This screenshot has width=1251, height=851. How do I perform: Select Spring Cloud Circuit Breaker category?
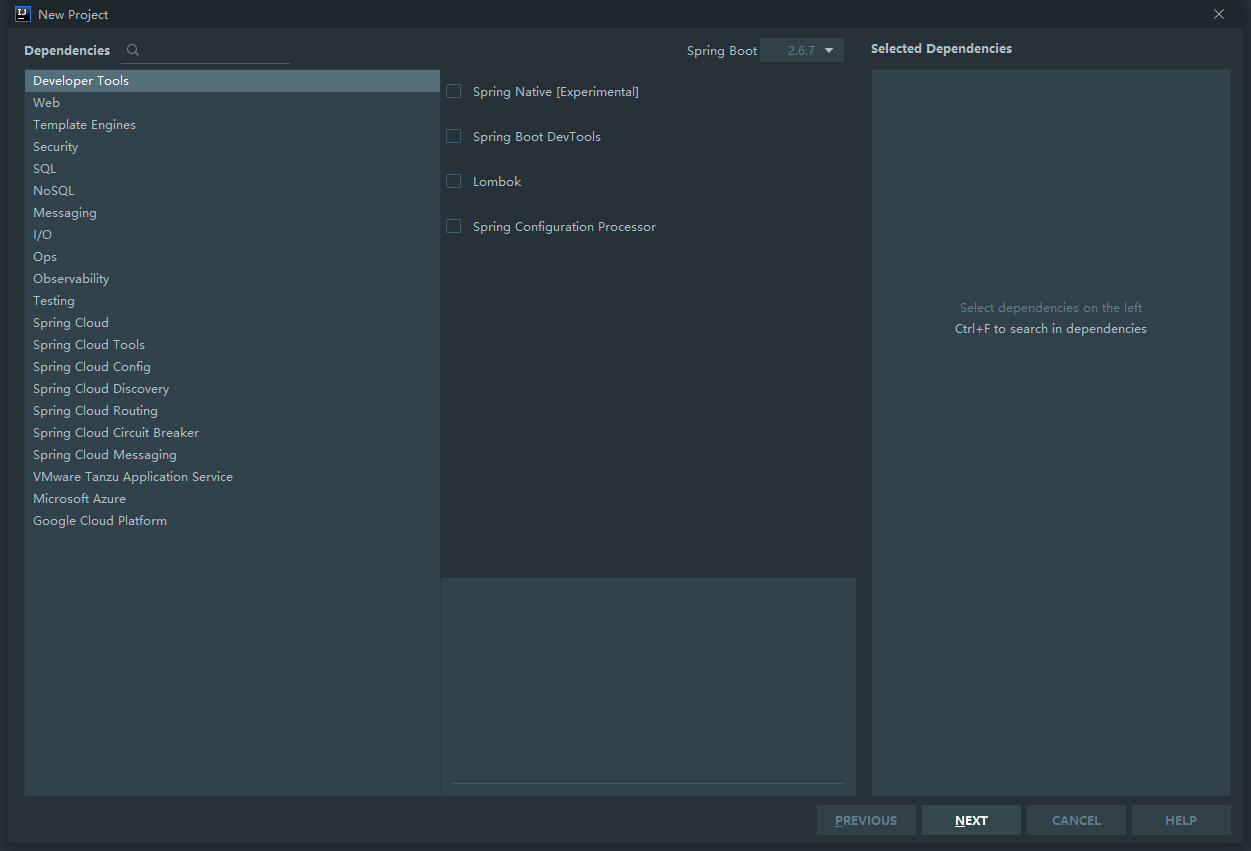[x=232, y=433]
